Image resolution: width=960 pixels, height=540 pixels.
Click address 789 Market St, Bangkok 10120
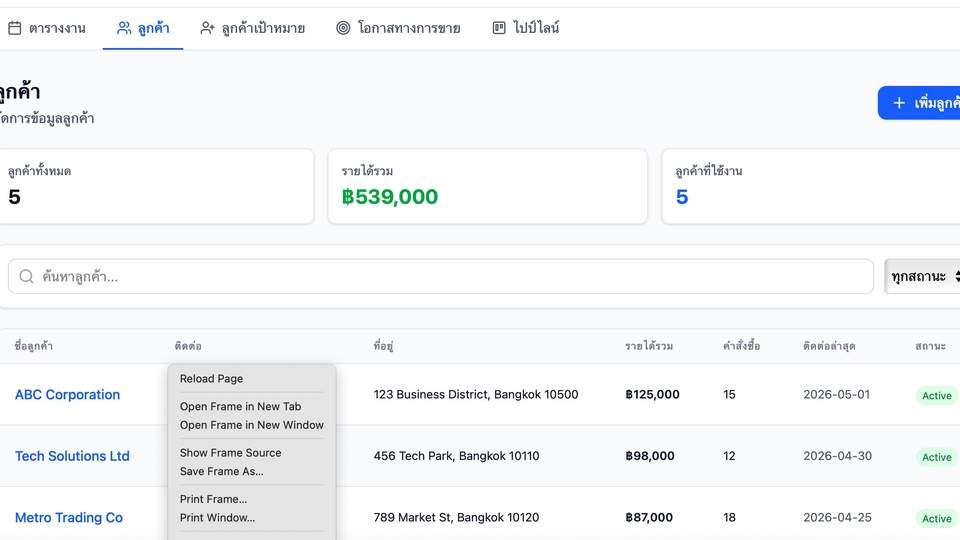pyautogui.click(x=456, y=518)
